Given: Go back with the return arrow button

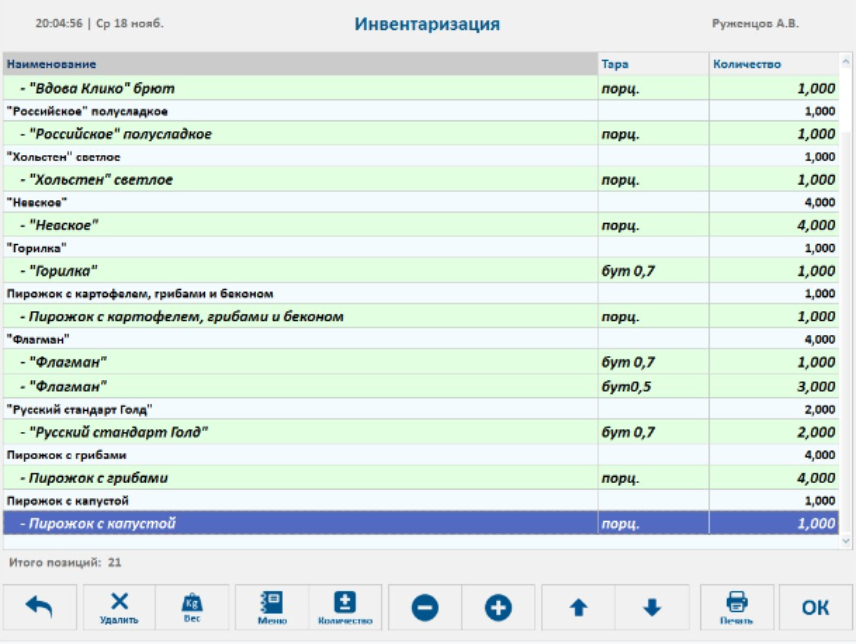Looking at the screenshot, I should pos(40,607).
